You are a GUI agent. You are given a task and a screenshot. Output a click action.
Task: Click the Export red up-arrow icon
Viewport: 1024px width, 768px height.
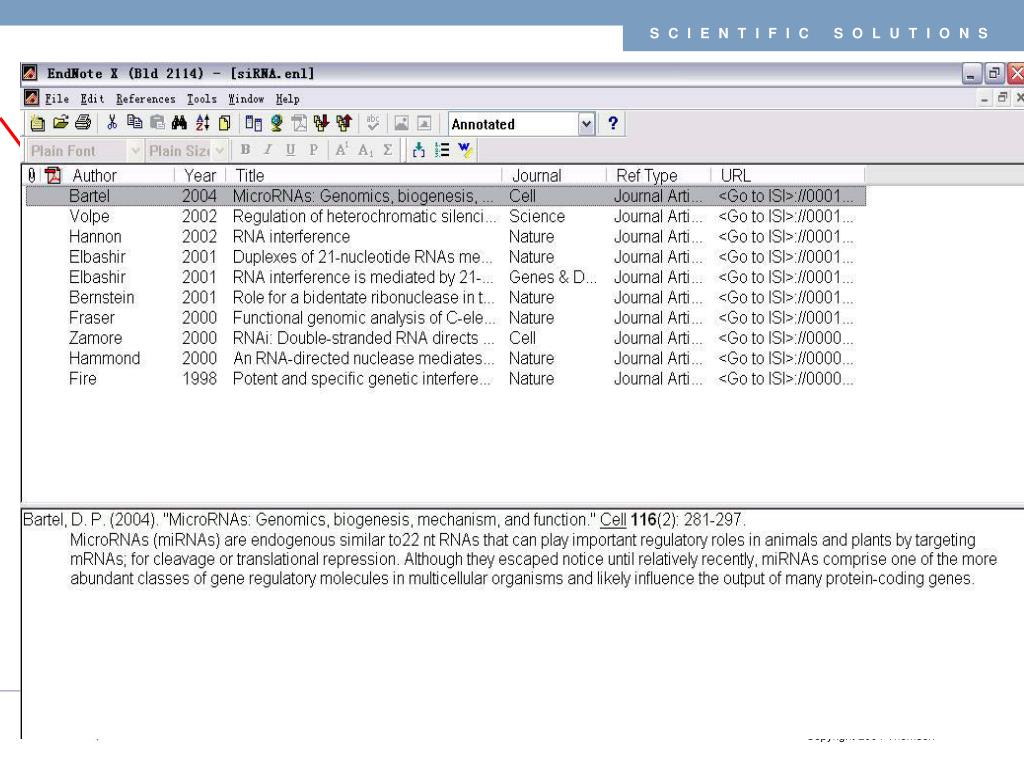[344, 122]
